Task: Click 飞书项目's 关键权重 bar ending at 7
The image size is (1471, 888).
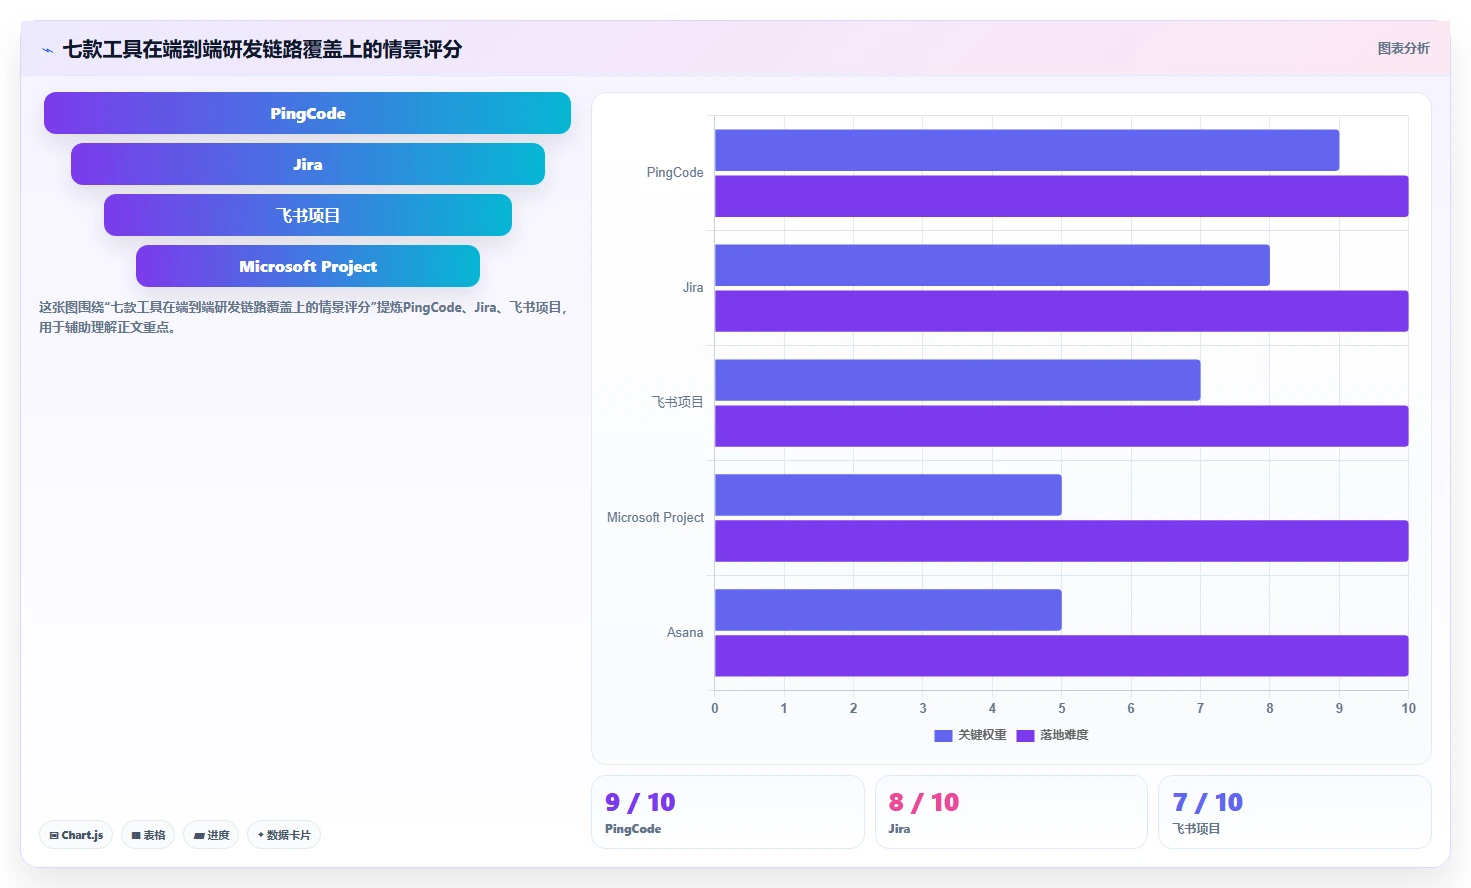Action: (957, 380)
